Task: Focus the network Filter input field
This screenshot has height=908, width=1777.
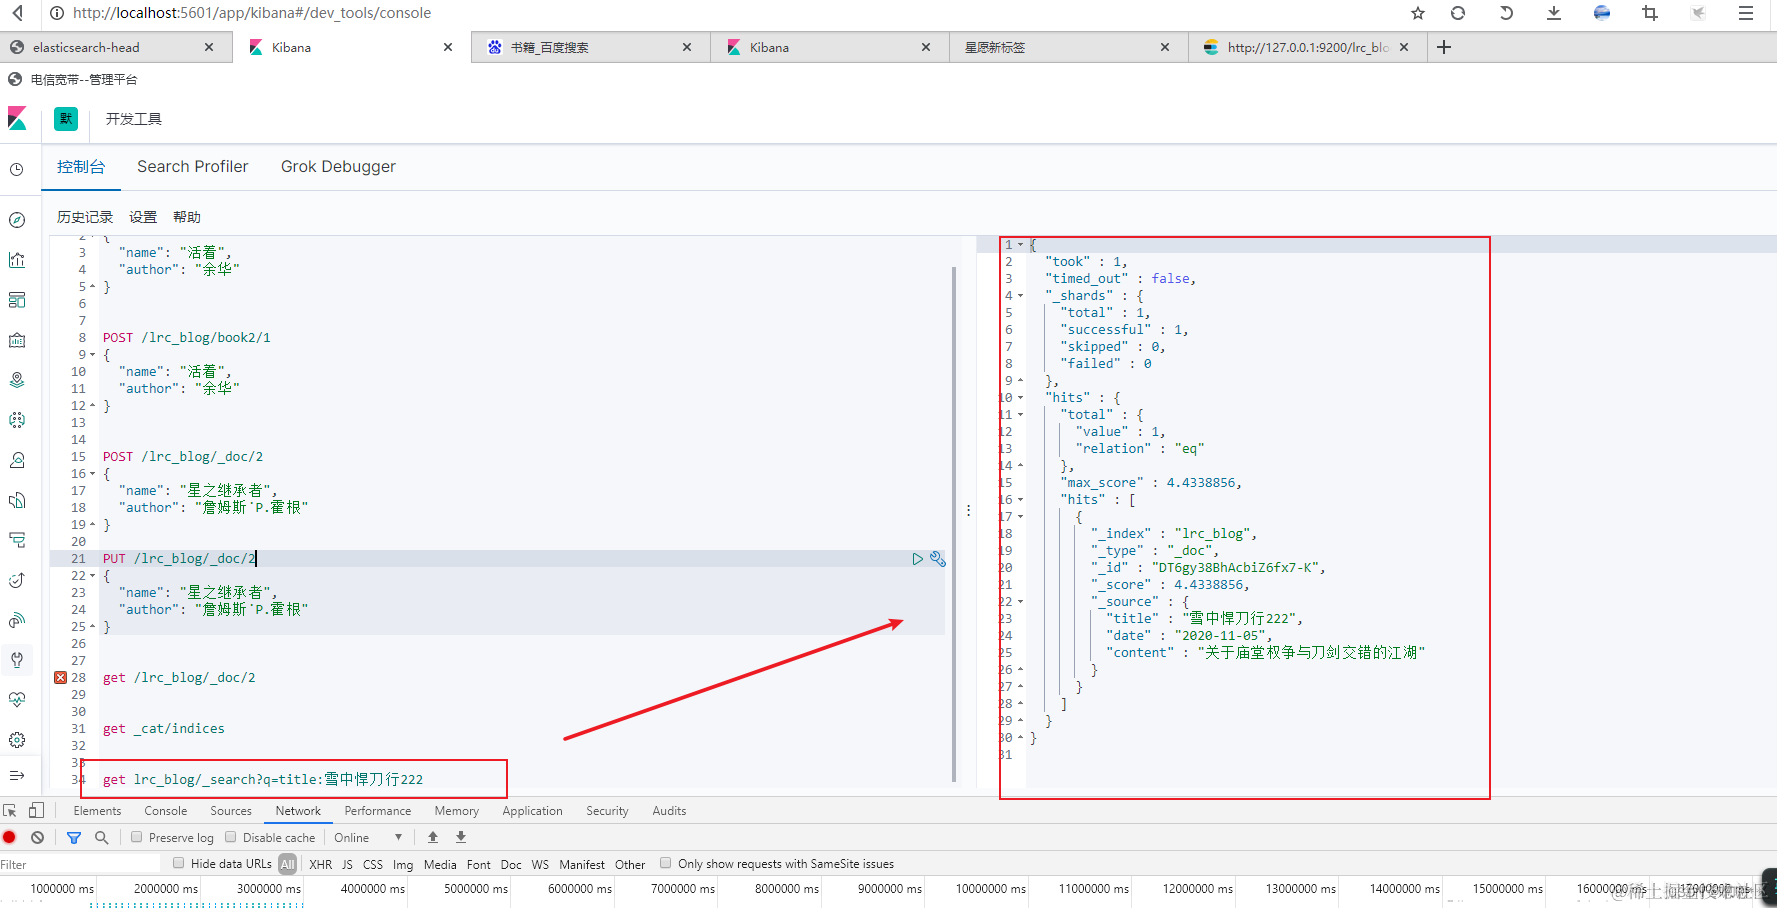Action: tap(80, 864)
